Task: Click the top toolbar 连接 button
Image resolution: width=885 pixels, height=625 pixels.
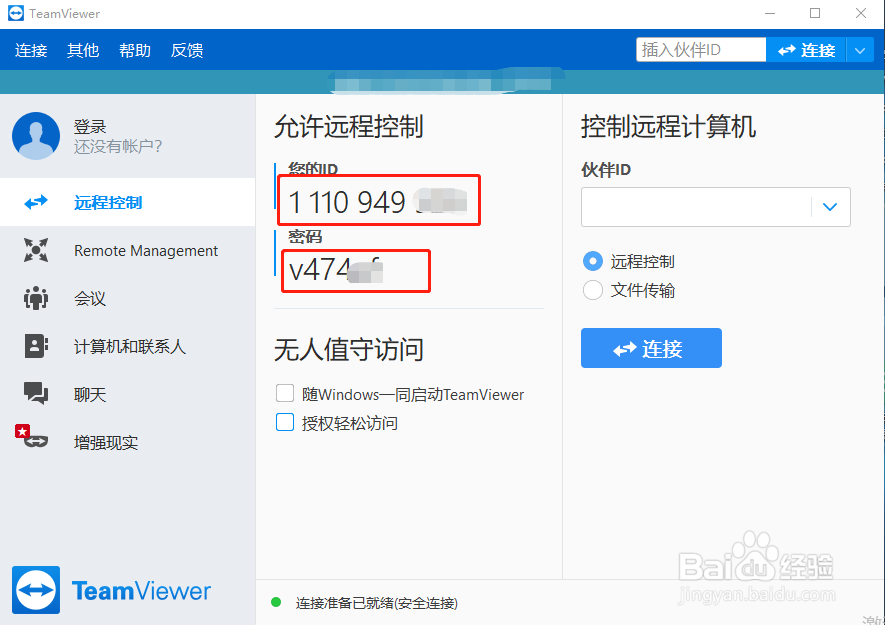Action: pyautogui.click(x=806, y=50)
